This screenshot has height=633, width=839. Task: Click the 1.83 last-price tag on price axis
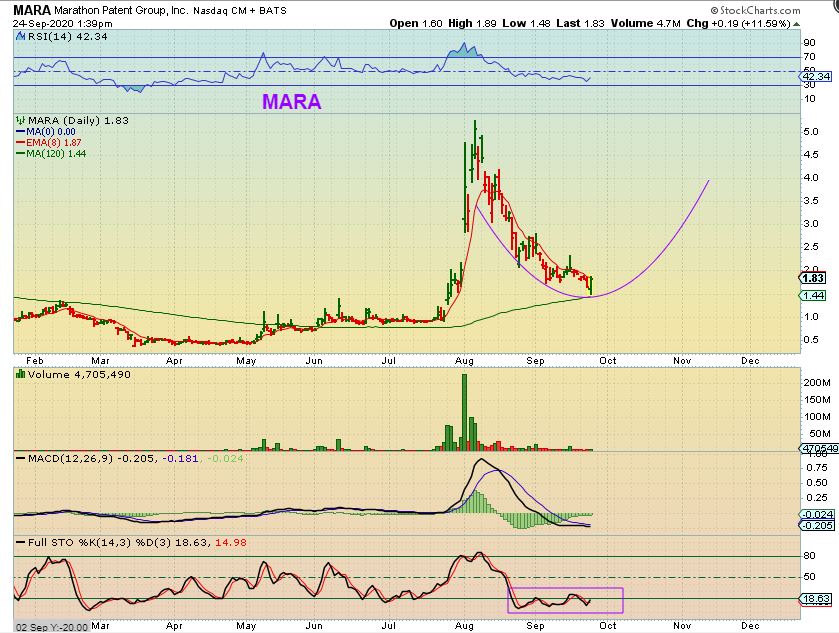(813, 278)
